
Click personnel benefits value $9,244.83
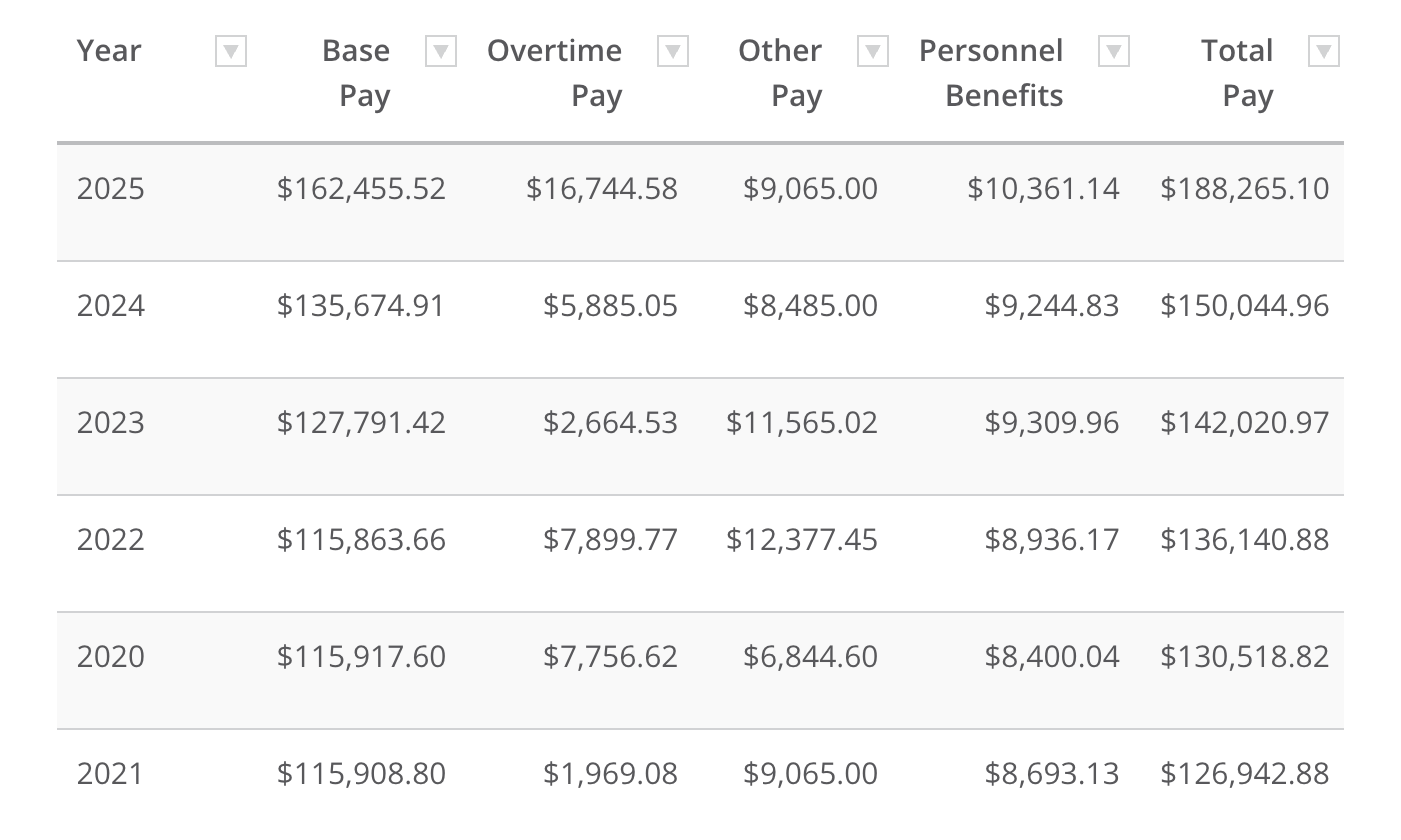point(1052,306)
